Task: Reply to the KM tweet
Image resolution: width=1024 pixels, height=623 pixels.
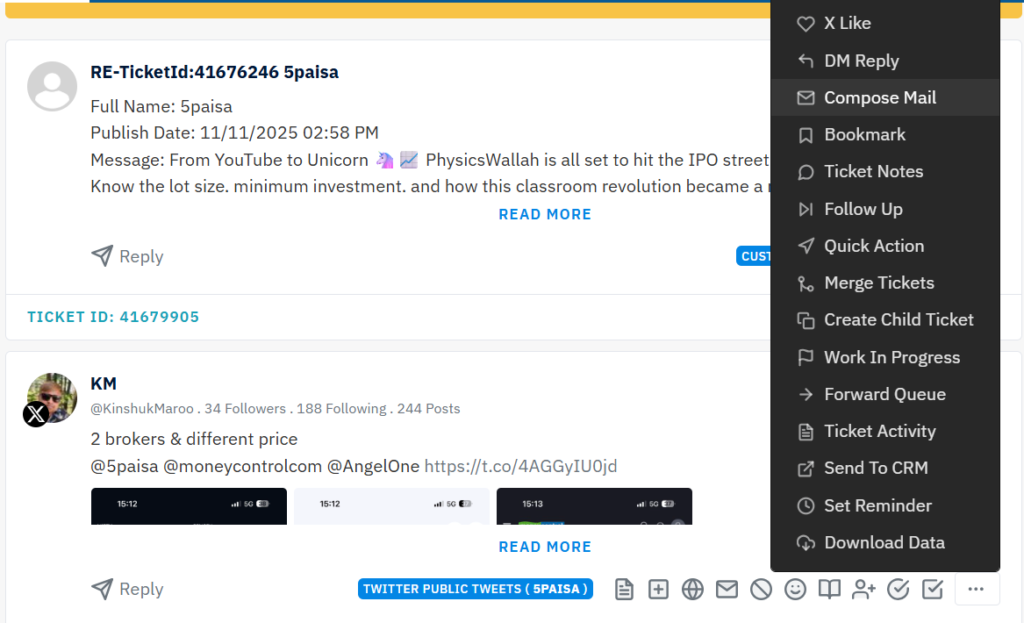Action: click(127, 590)
